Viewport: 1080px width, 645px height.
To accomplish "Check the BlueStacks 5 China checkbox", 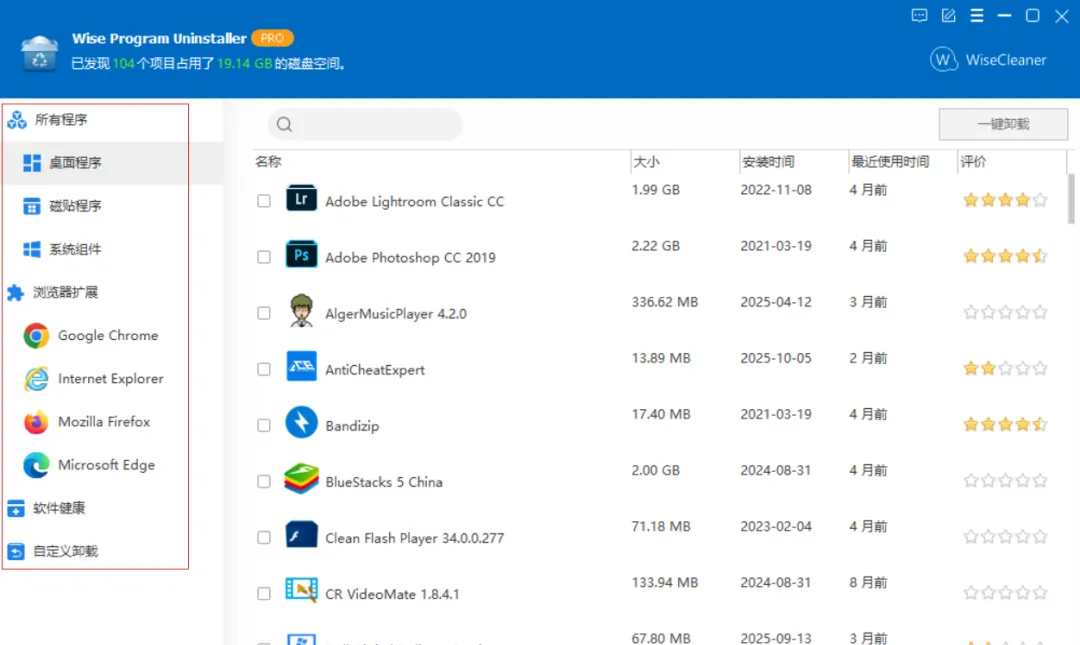I will pos(264,482).
